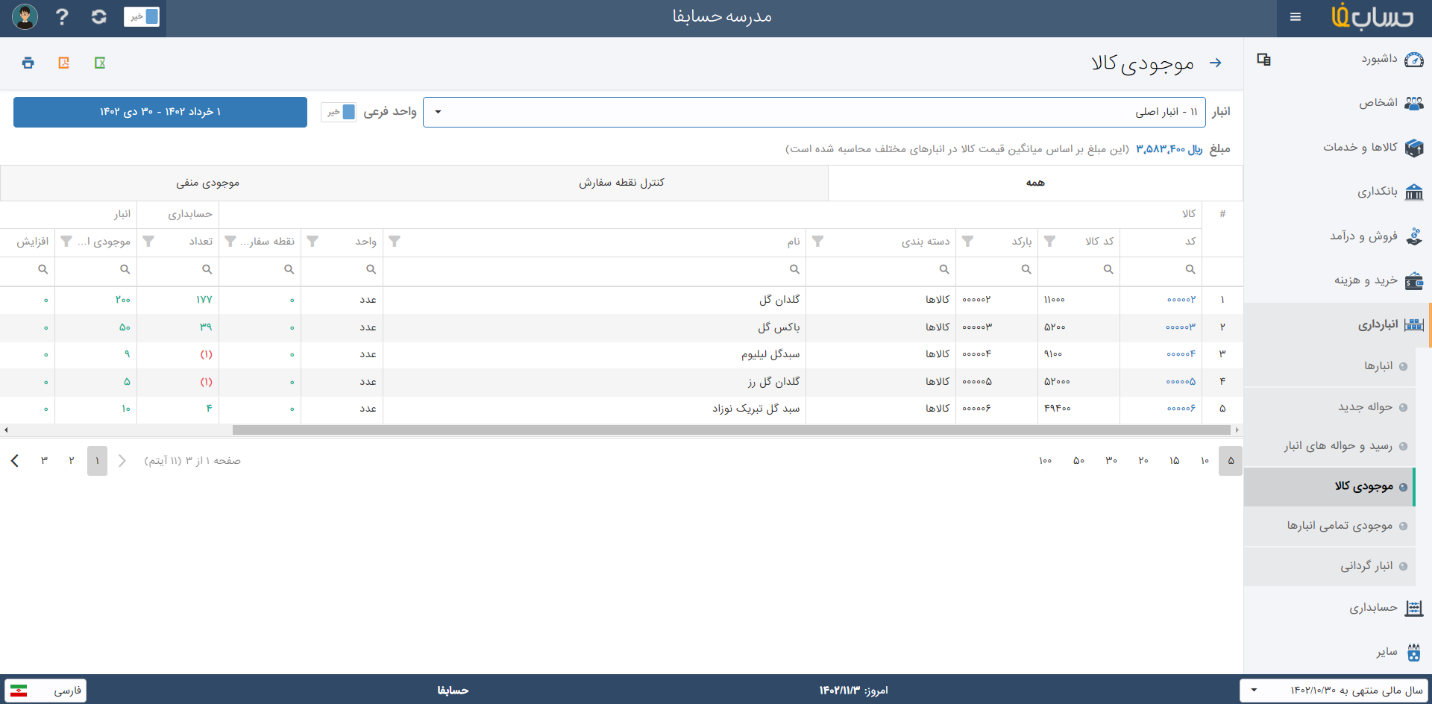Set page size to ۱۰ items

pos(1204,460)
